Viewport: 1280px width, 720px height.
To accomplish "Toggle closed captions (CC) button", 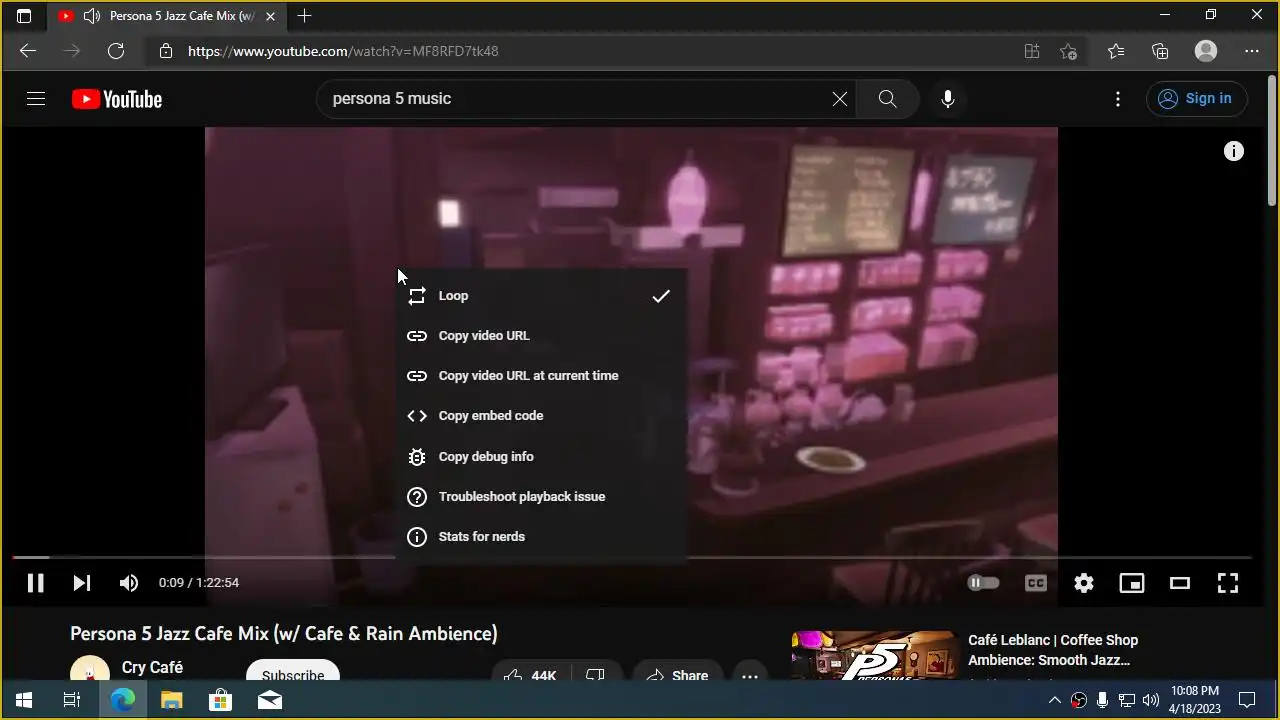I will point(1036,583).
